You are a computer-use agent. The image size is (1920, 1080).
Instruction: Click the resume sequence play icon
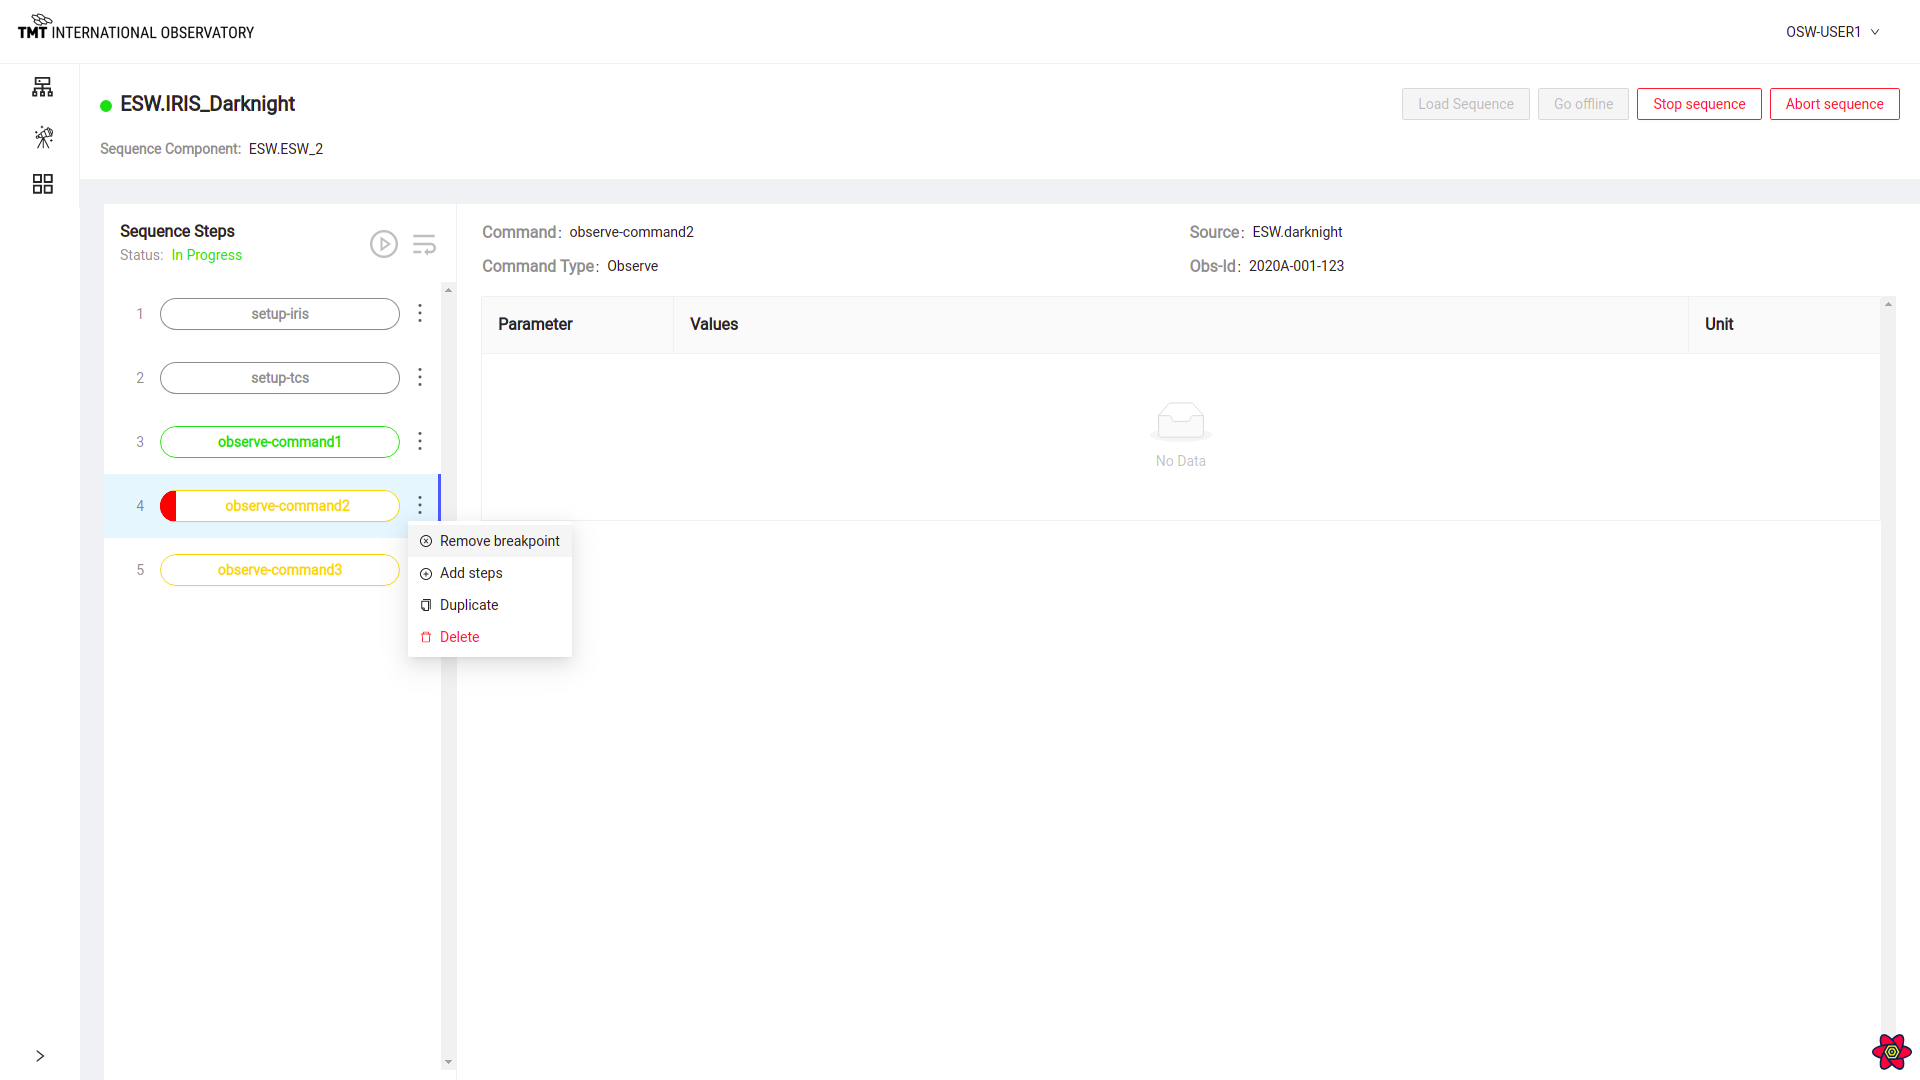pyautogui.click(x=384, y=244)
